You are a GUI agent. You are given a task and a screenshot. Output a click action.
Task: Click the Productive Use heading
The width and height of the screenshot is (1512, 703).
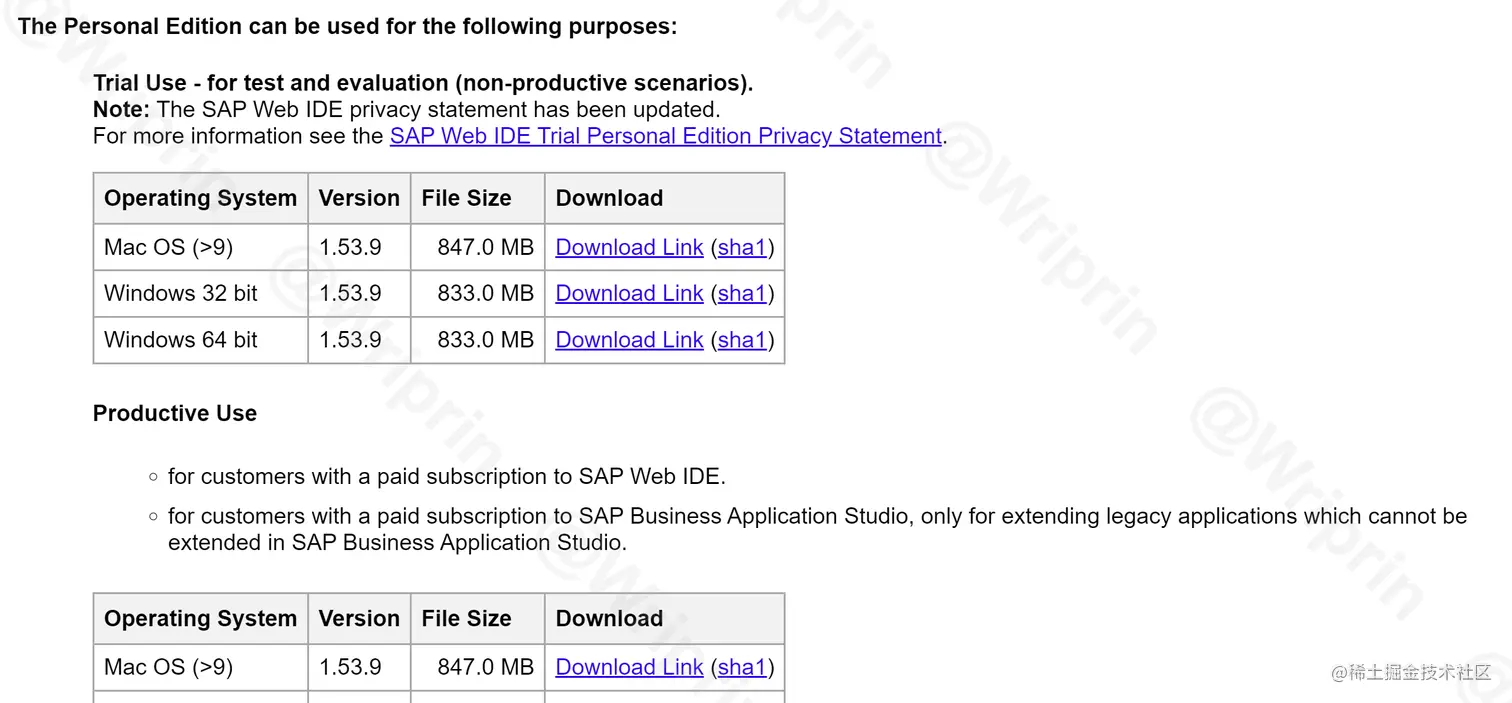click(175, 412)
